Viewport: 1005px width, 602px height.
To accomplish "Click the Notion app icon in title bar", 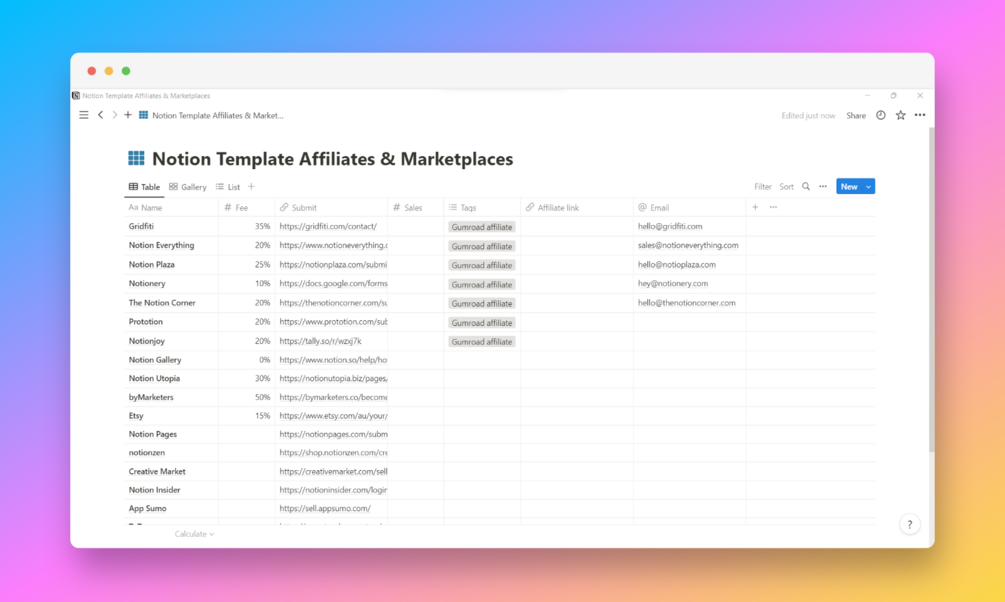I will (x=76, y=96).
